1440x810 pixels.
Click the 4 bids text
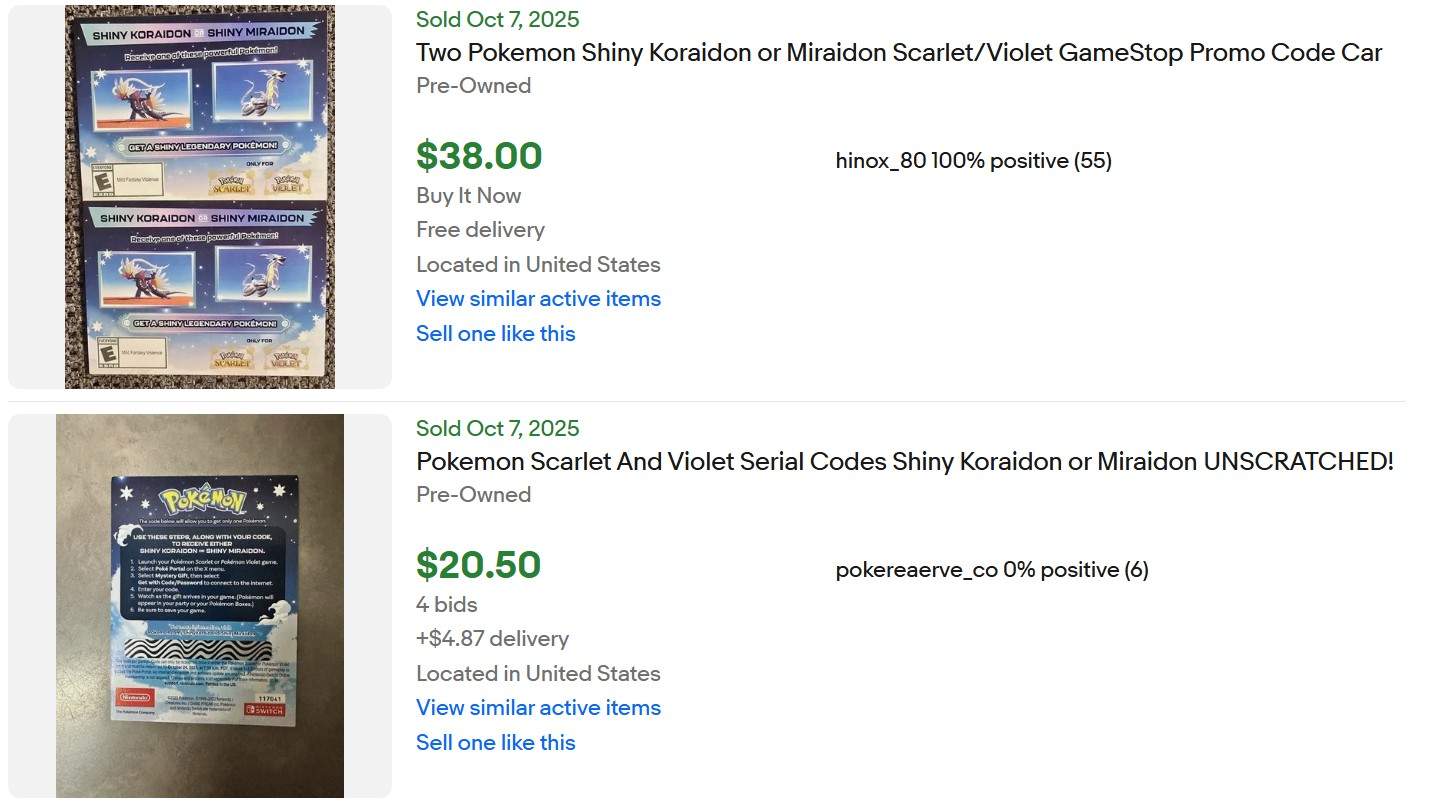[446, 604]
